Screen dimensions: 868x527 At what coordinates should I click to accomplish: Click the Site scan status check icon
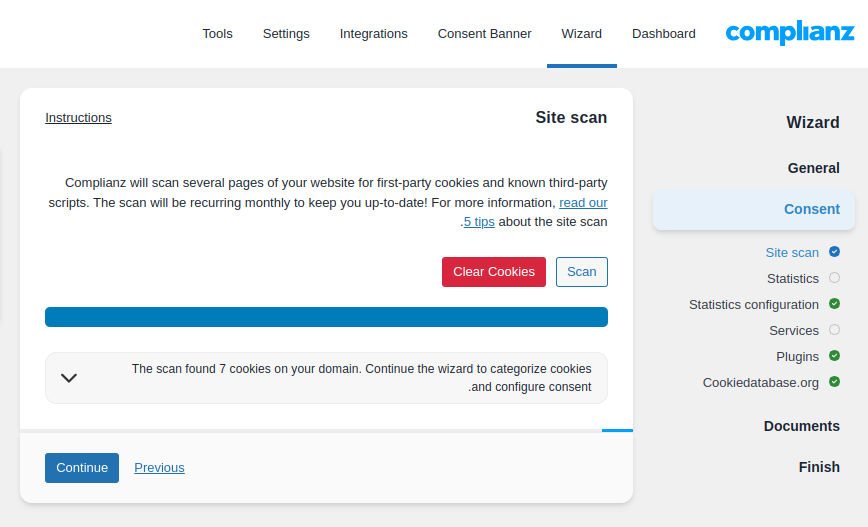point(834,252)
